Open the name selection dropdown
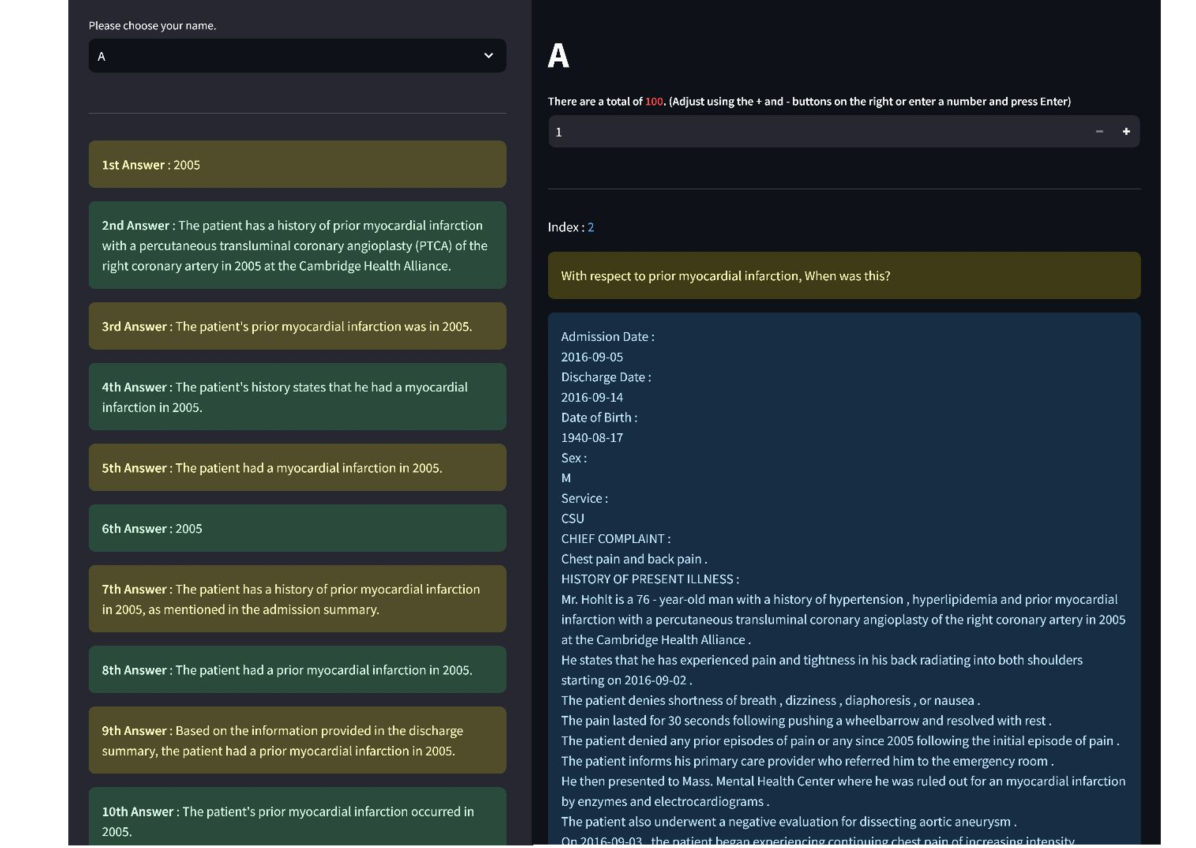The height and width of the screenshot is (848, 1196). pyautogui.click(x=285, y=56)
